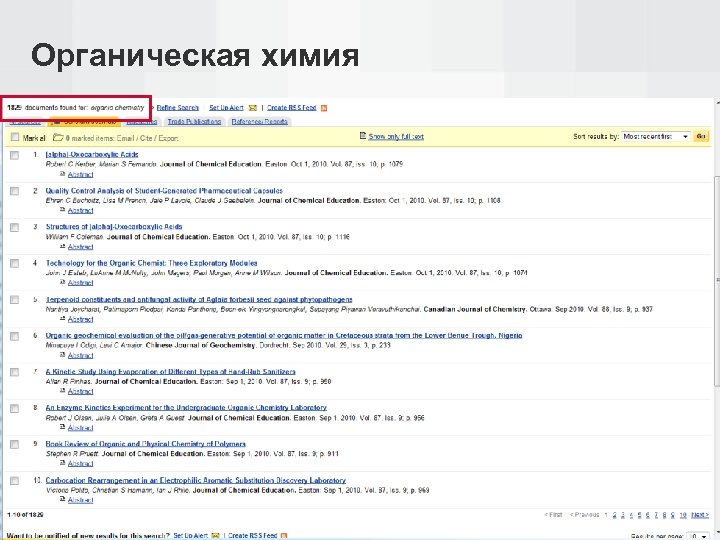720x540 pixels.
Task: Switch to the Trade Publications tab
Action: (194, 122)
